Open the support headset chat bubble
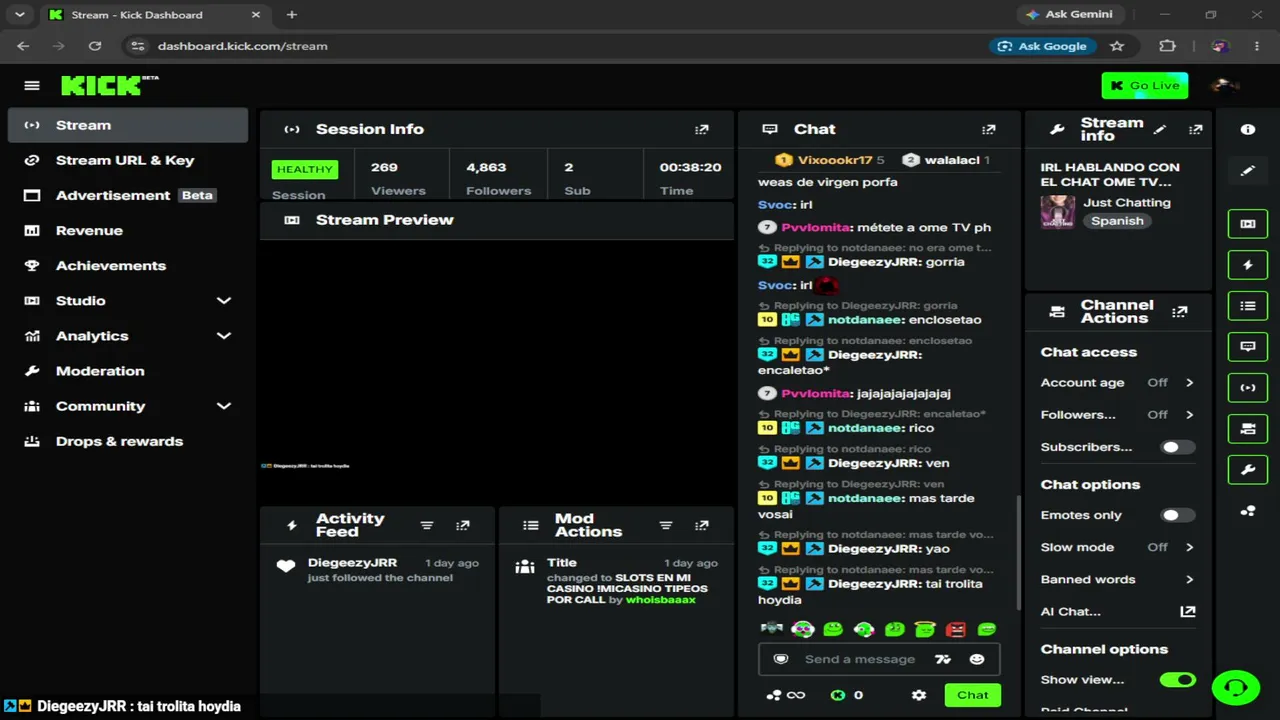1280x720 pixels. tap(1236, 687)
